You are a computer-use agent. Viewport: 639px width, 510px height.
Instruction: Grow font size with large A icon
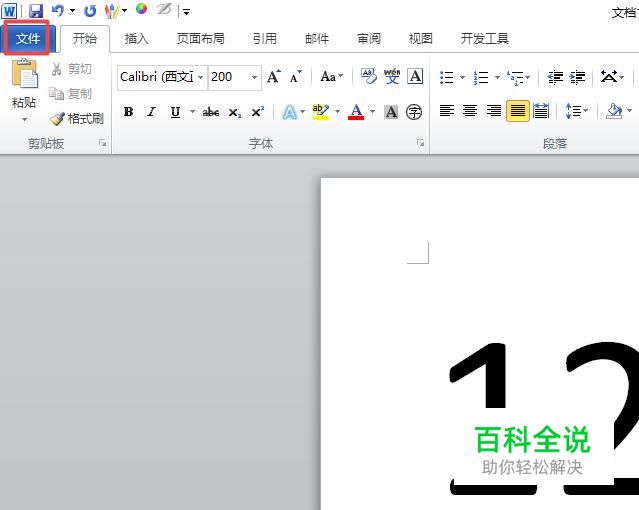[273, 77]
